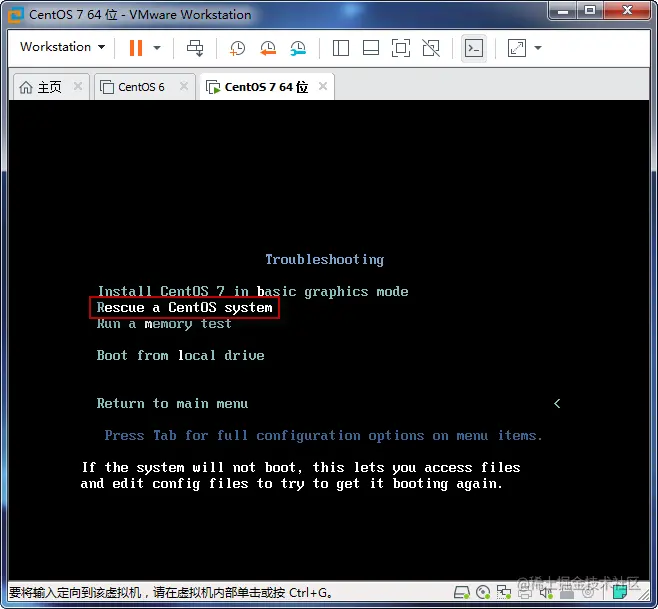Click the Troubleshooting heading text
Viewport: 658px width, 609px height.
[x=325, y=260]
